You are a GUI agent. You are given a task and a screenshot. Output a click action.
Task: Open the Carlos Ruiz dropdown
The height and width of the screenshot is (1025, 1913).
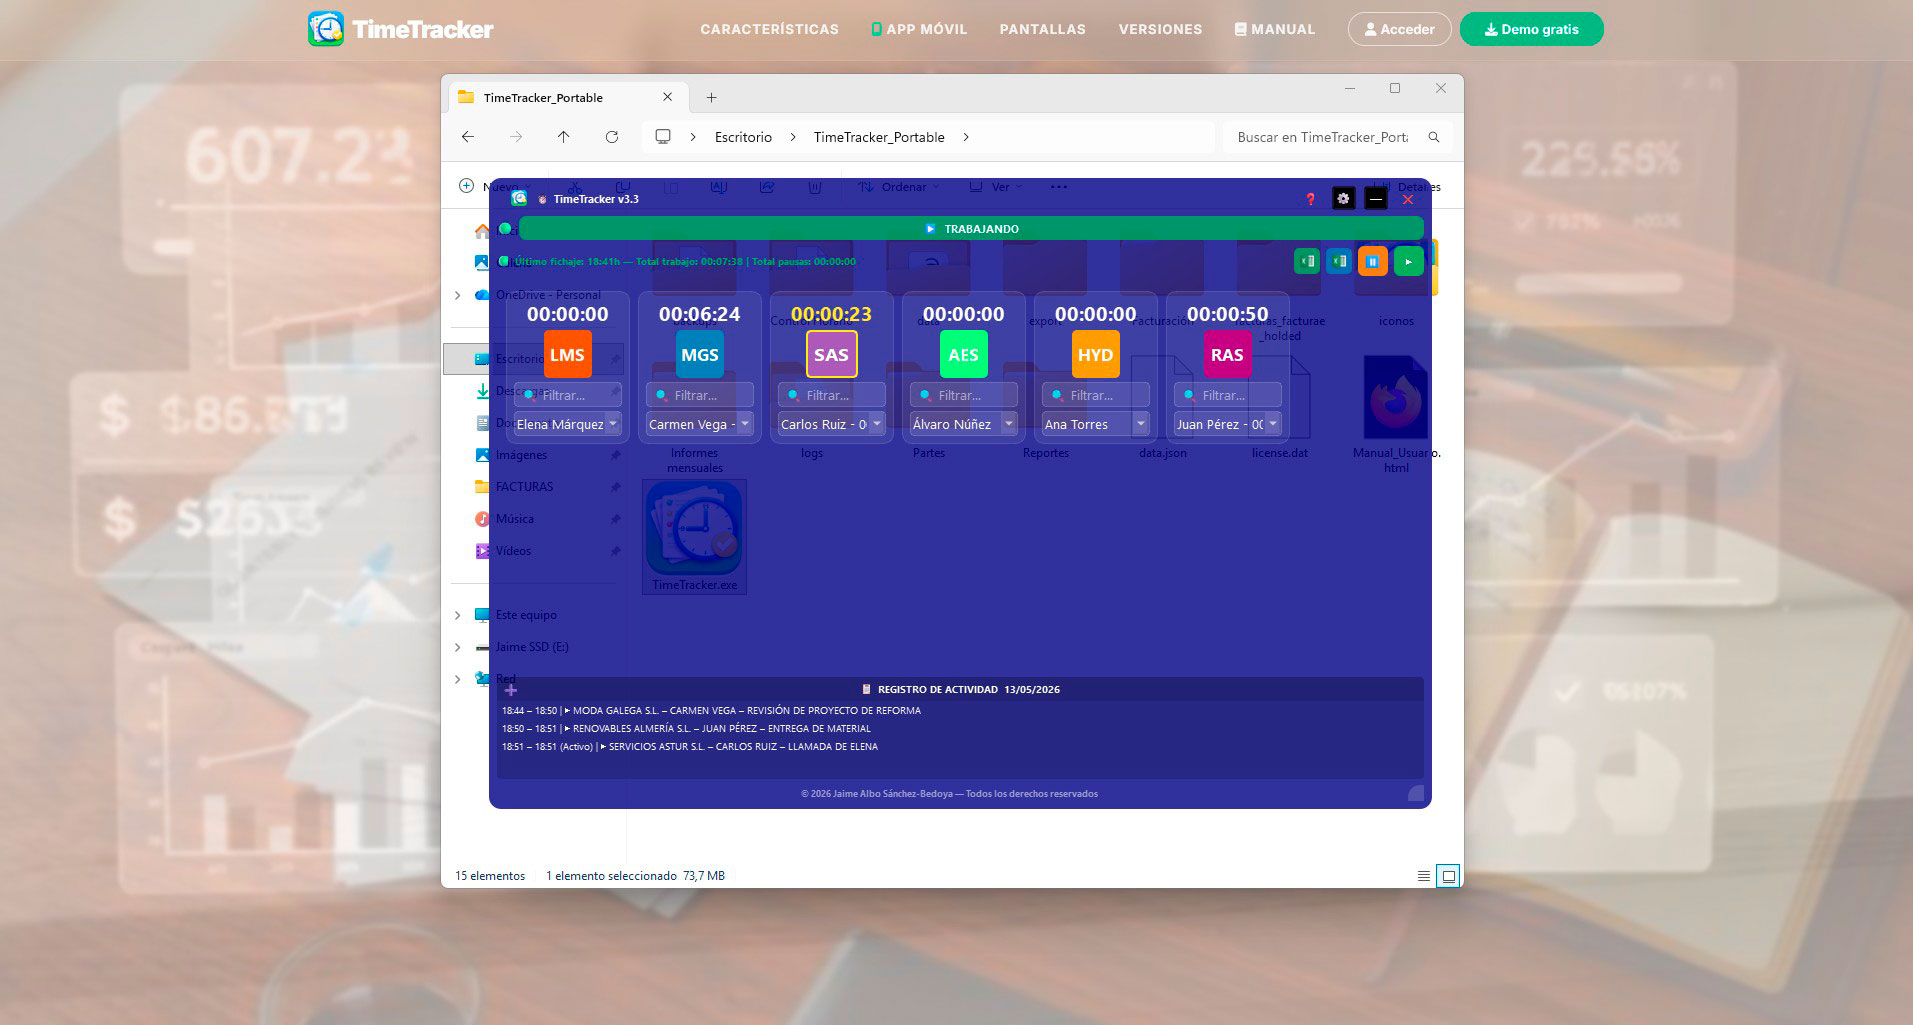[832, 424]
